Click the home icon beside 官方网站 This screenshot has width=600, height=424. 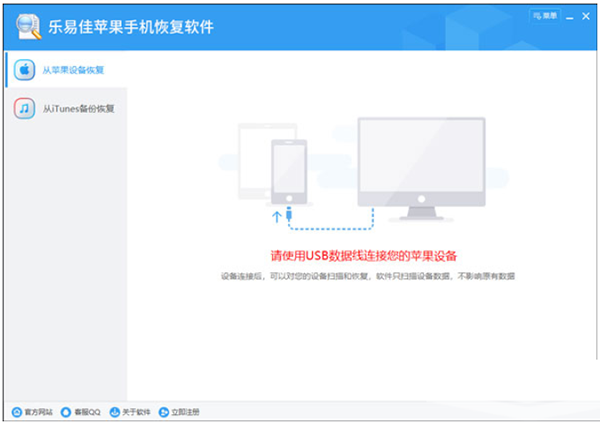pos(17,412)
